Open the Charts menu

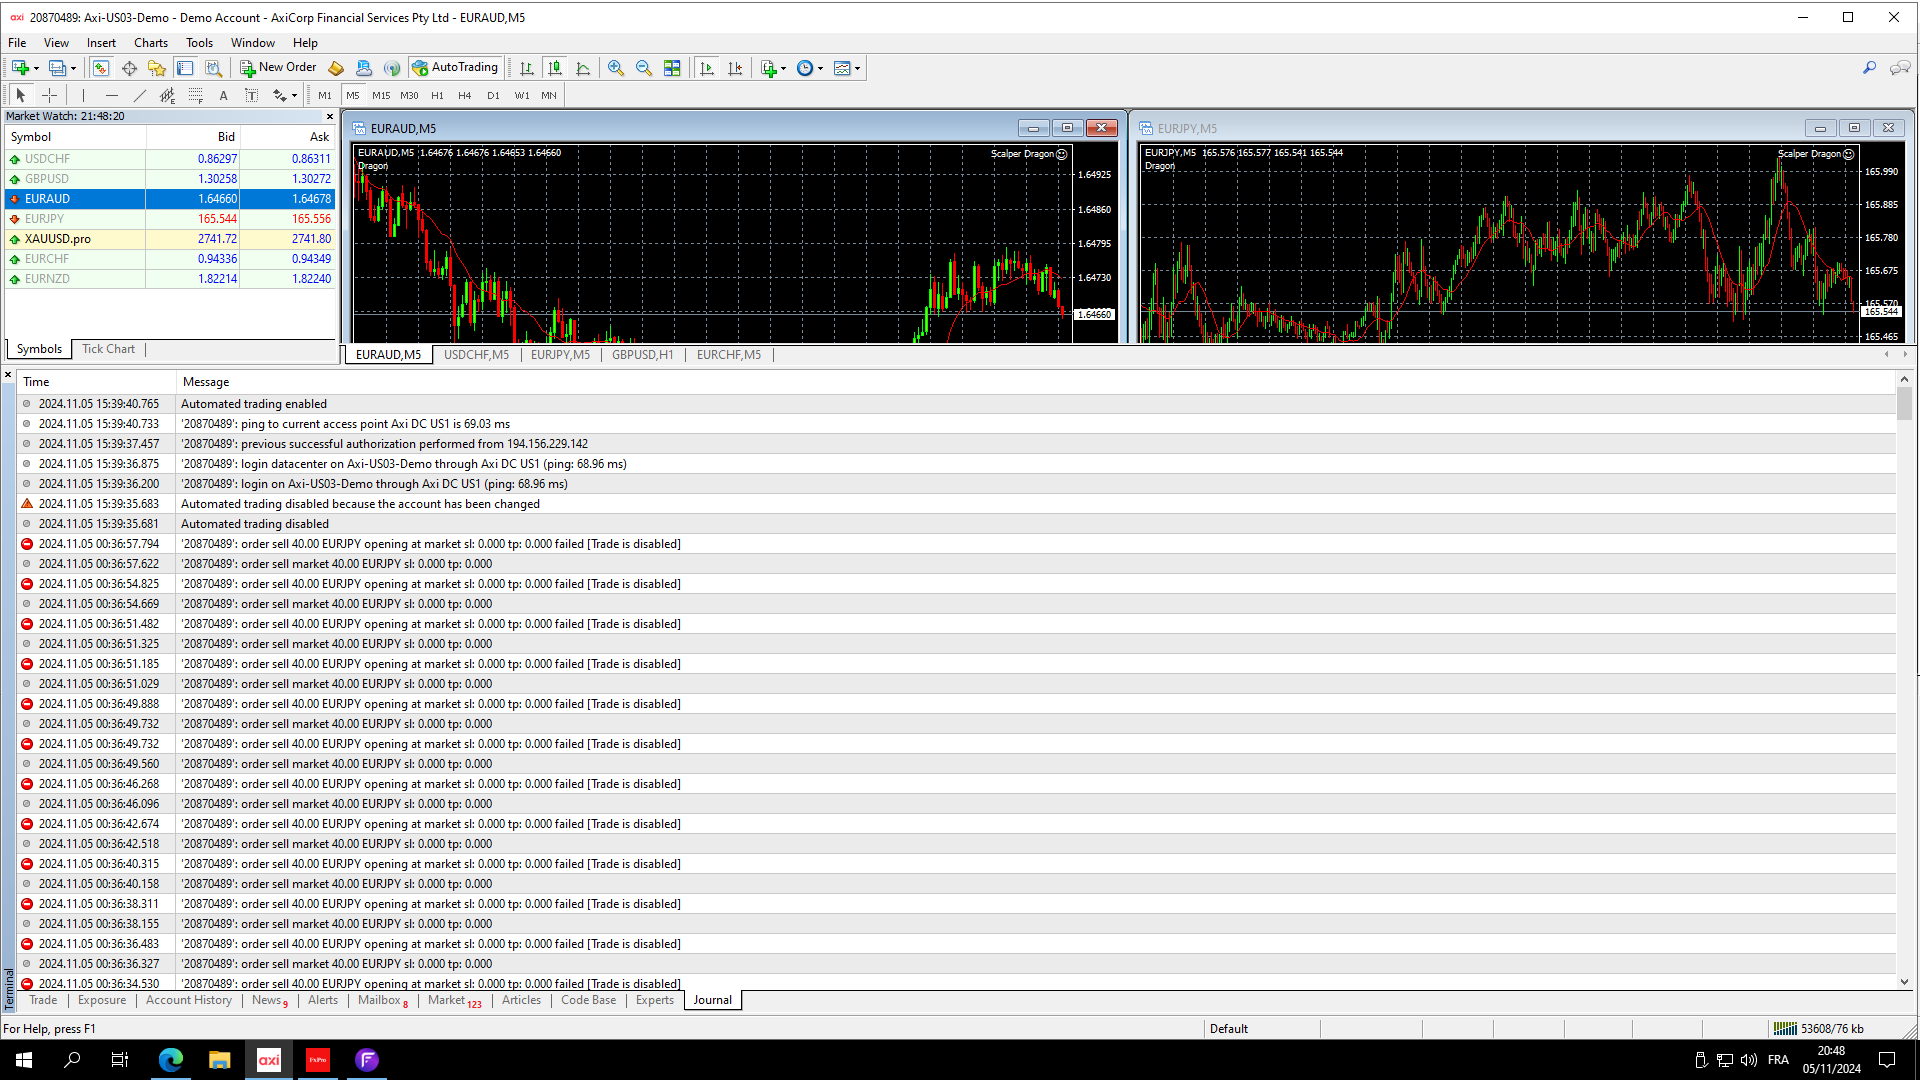(x=151, y=43)
